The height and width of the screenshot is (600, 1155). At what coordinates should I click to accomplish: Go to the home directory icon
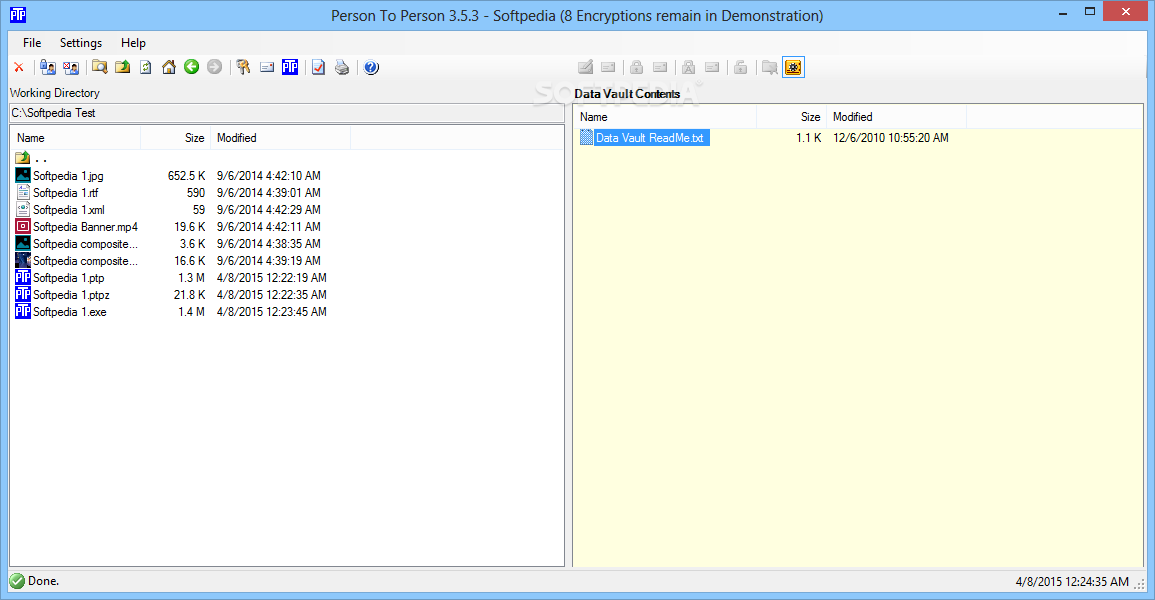coord(169,68)
